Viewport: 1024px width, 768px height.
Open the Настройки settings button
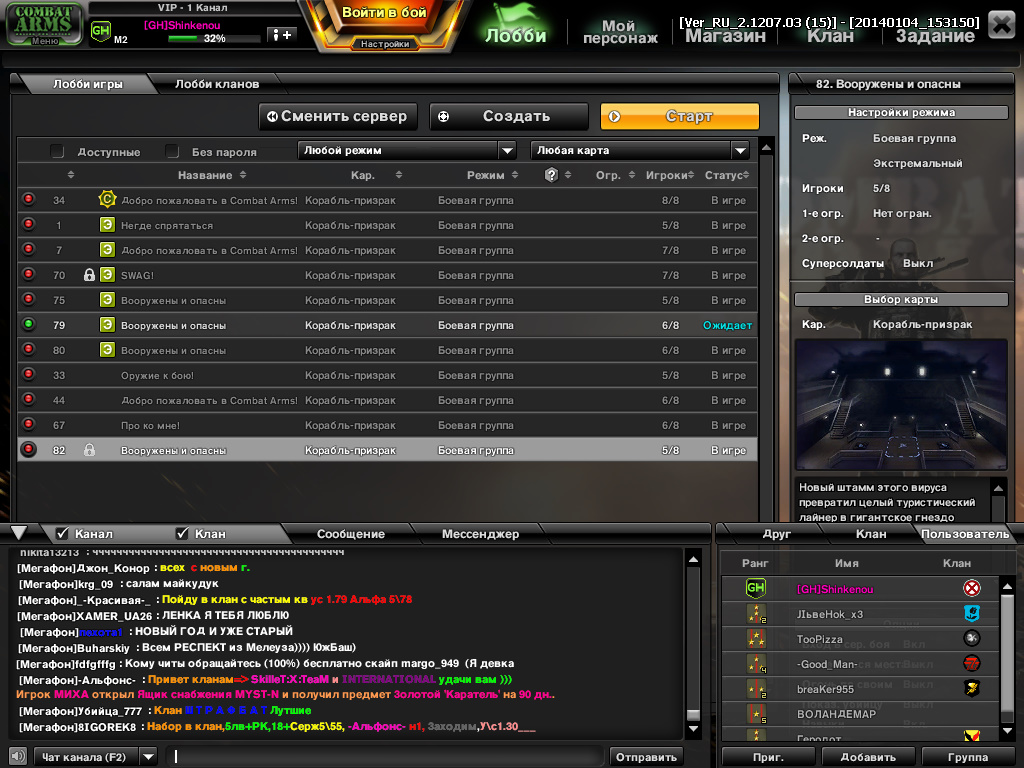pyautogui.click(x=385, y=44)
